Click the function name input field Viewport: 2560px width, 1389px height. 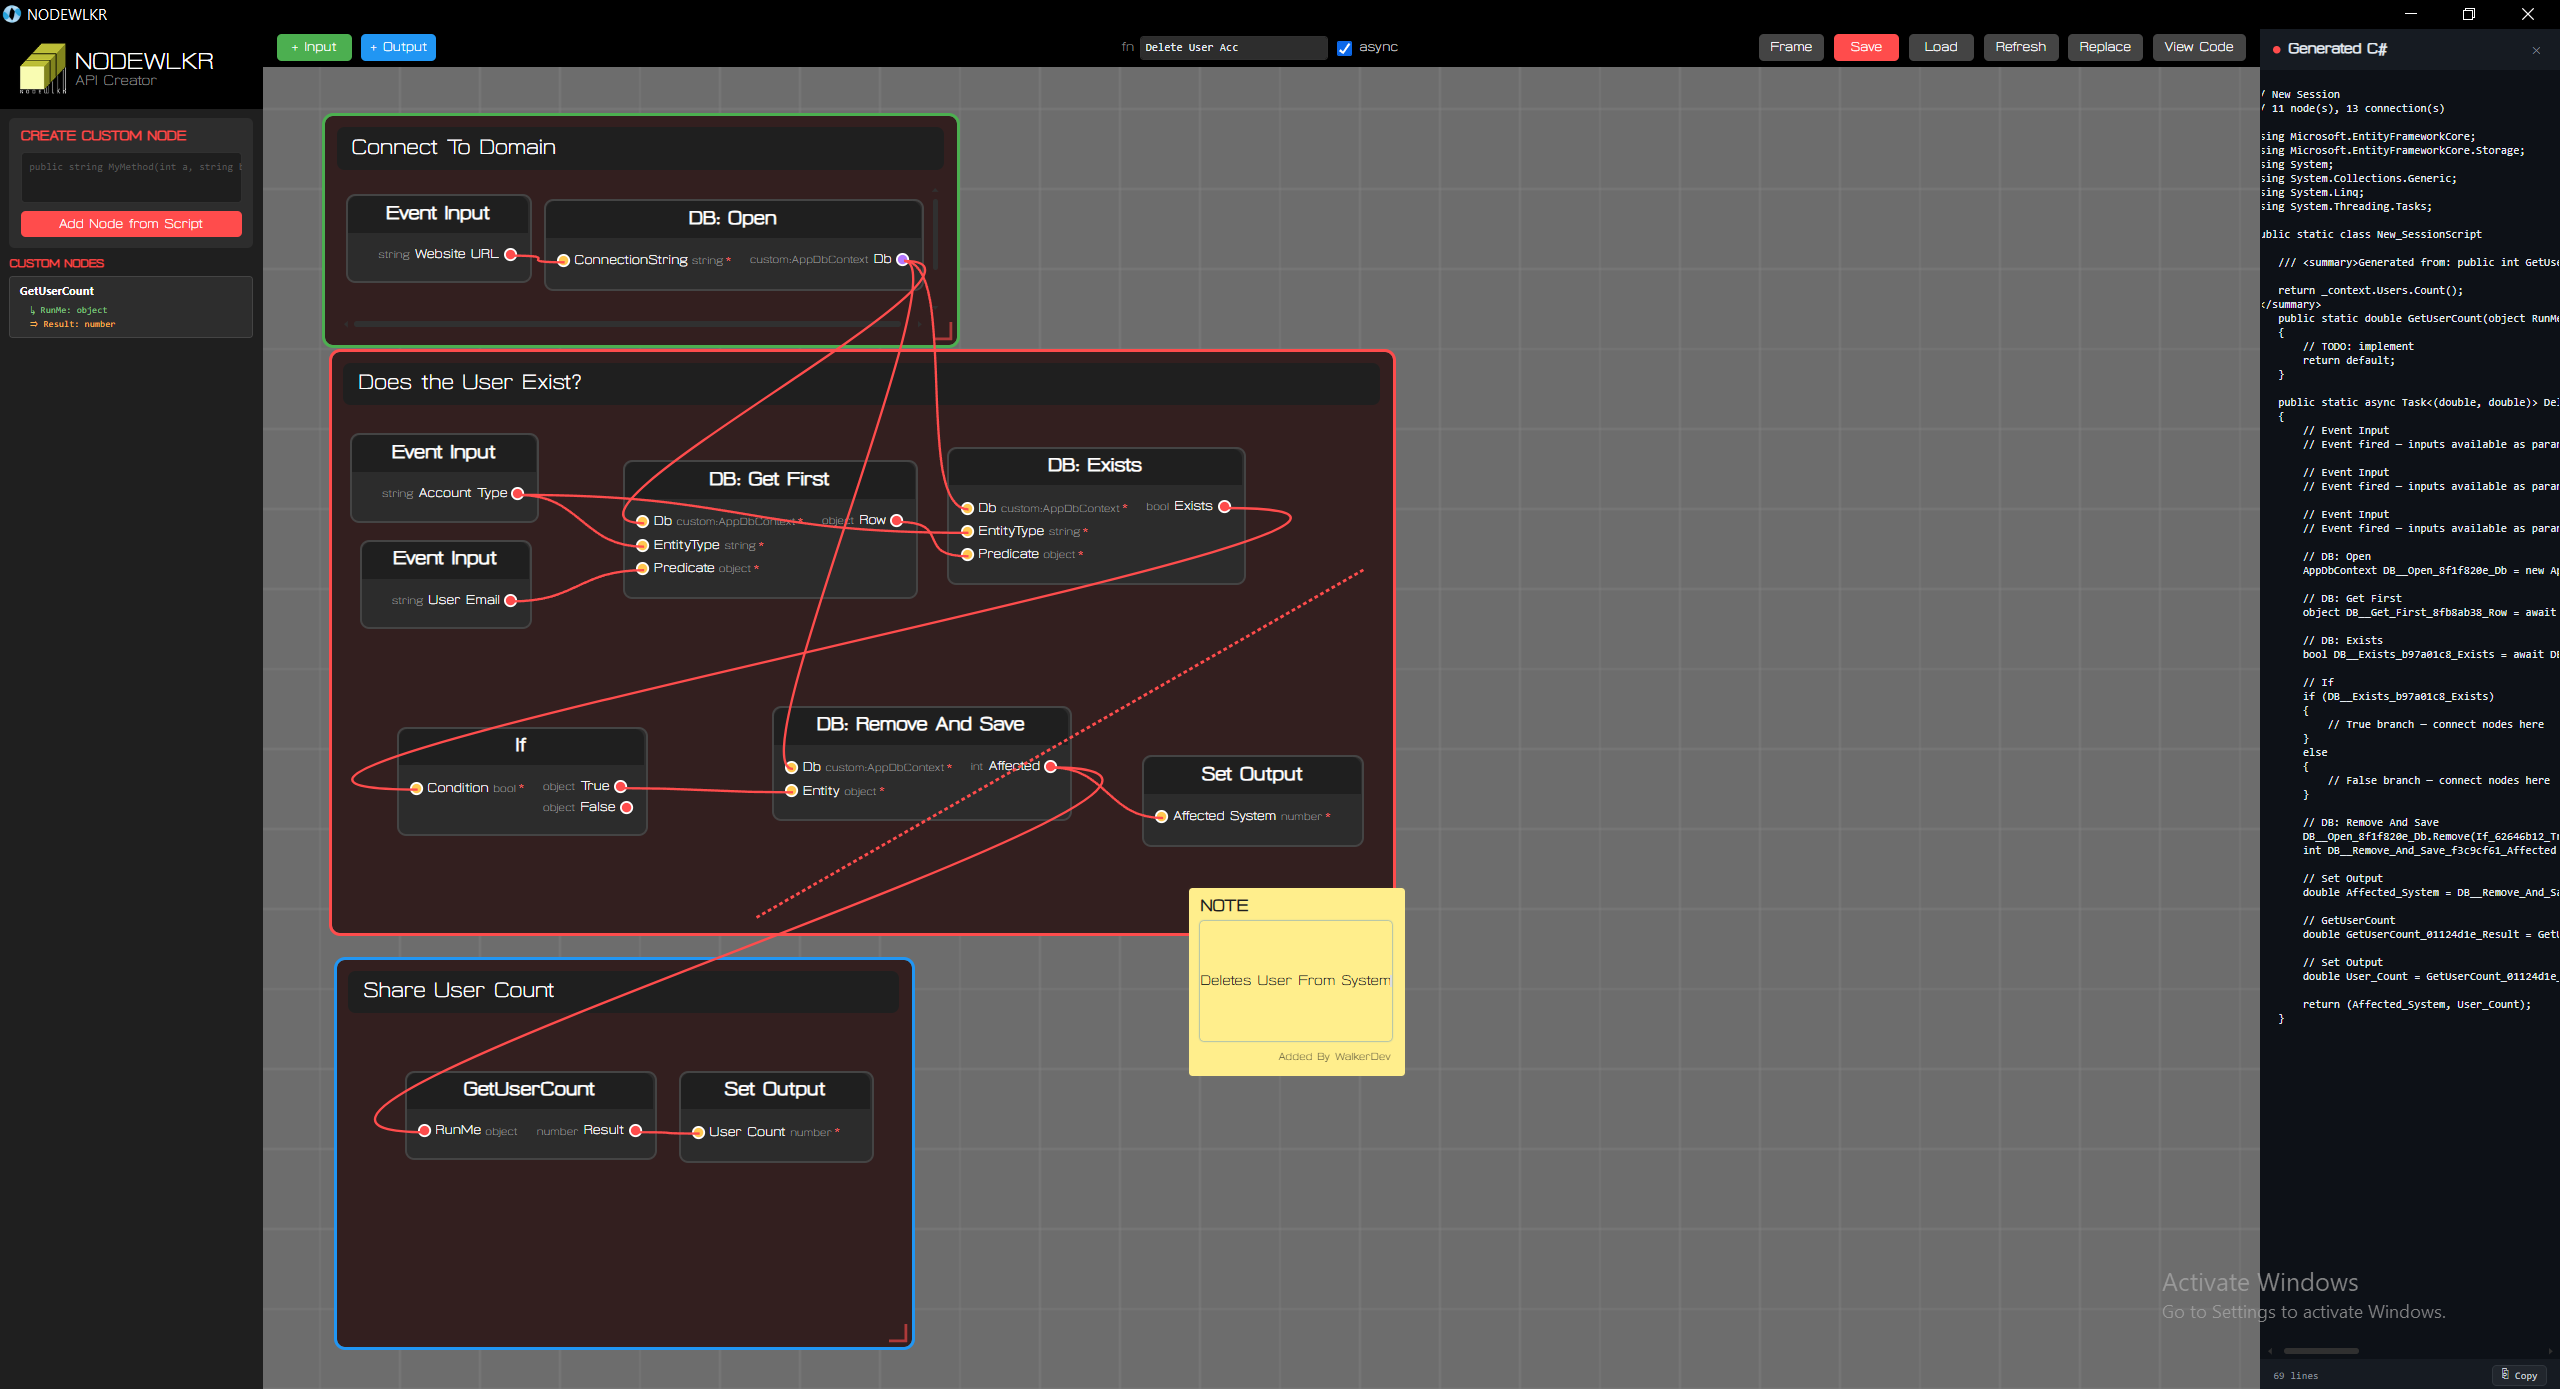(x=1233, y=47)
